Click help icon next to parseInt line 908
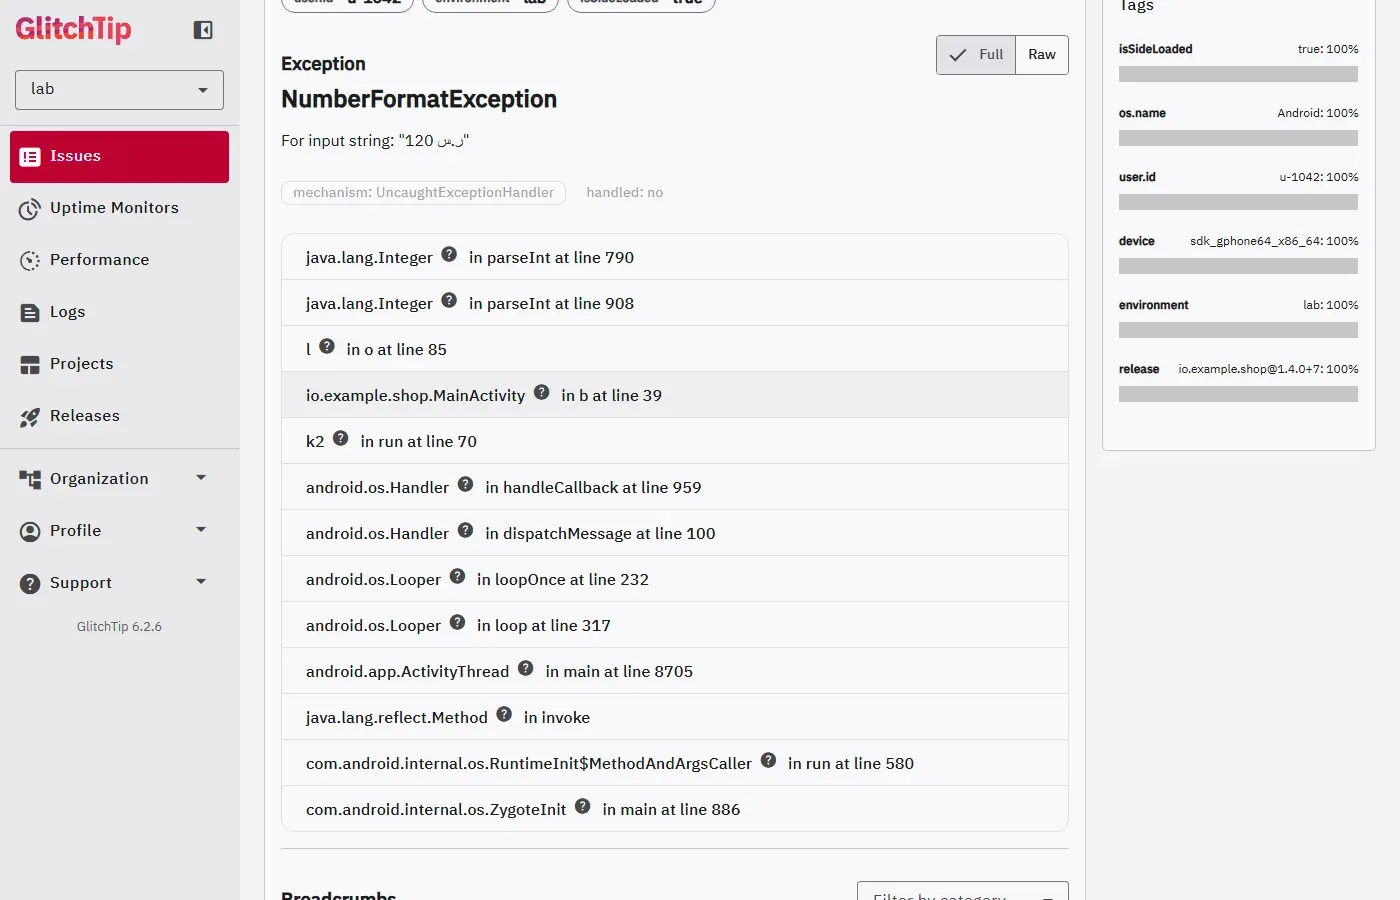1400x900 pixels. 449,300
